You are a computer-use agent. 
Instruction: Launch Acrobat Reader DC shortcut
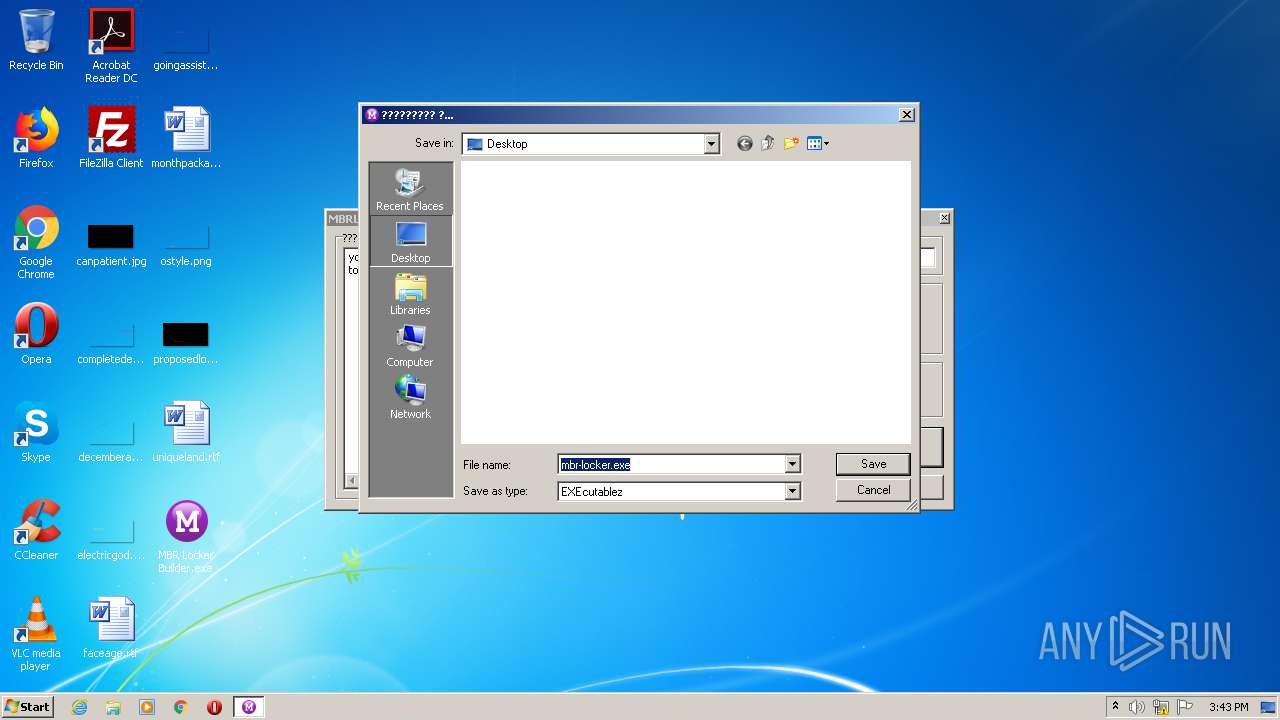coord(111,46)
